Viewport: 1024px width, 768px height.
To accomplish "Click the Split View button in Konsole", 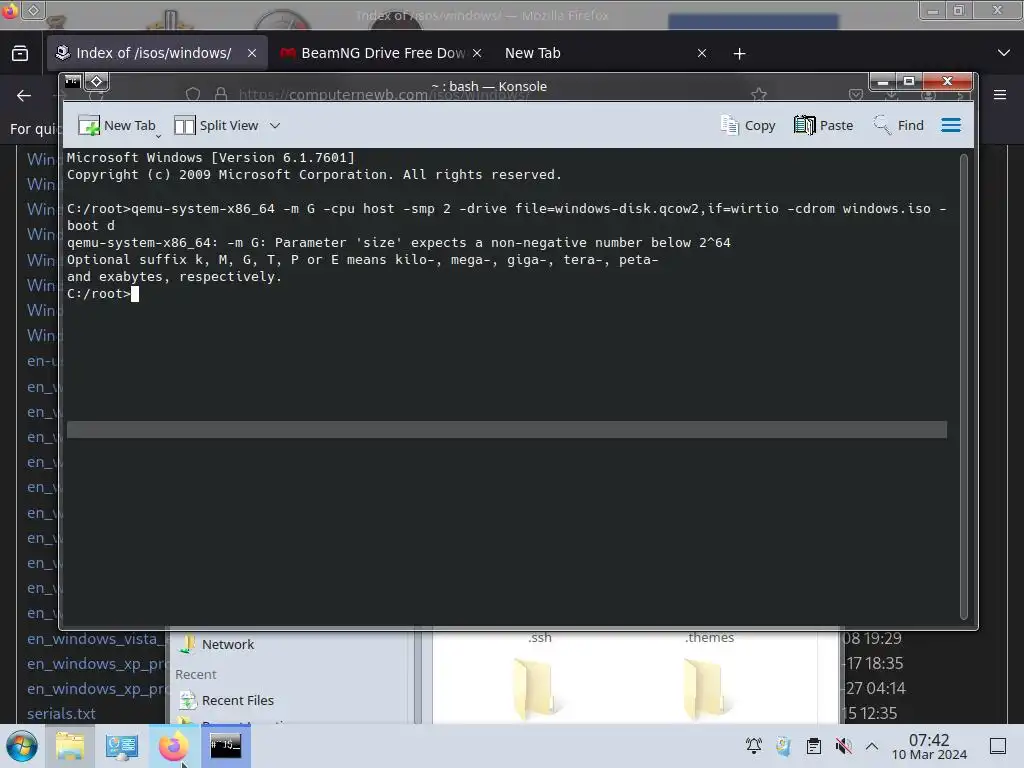I will [x=216, y=125].
